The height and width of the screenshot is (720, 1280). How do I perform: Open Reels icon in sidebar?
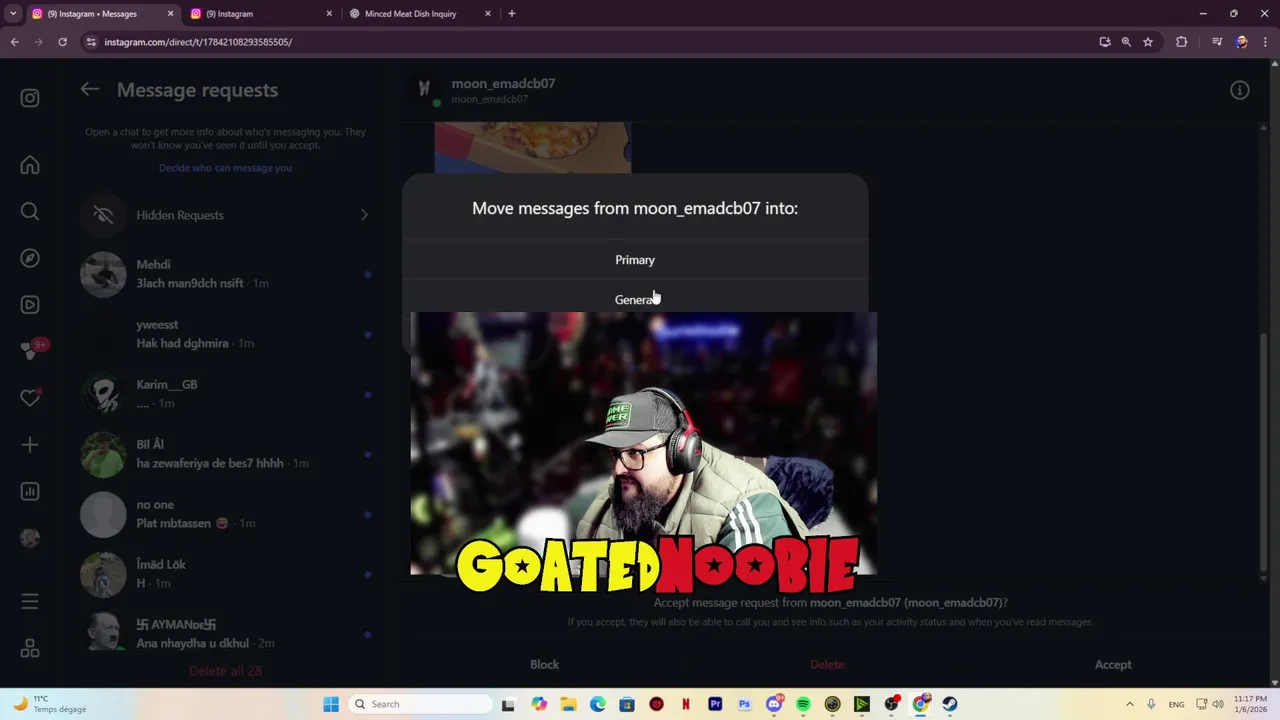pyautogui.click(x=30, y=305)
